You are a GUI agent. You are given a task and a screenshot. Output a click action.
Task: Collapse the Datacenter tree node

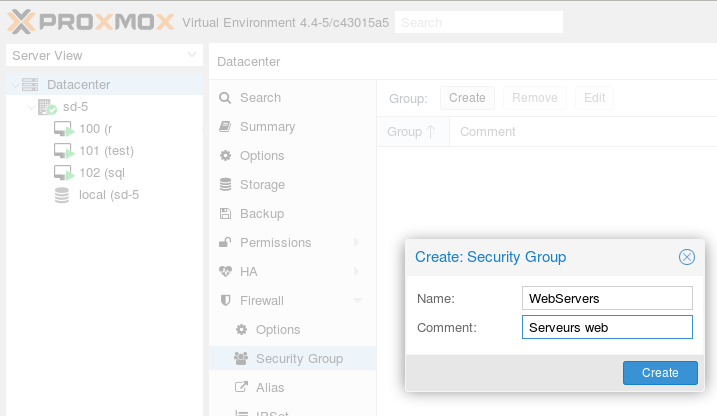(15, 85)
